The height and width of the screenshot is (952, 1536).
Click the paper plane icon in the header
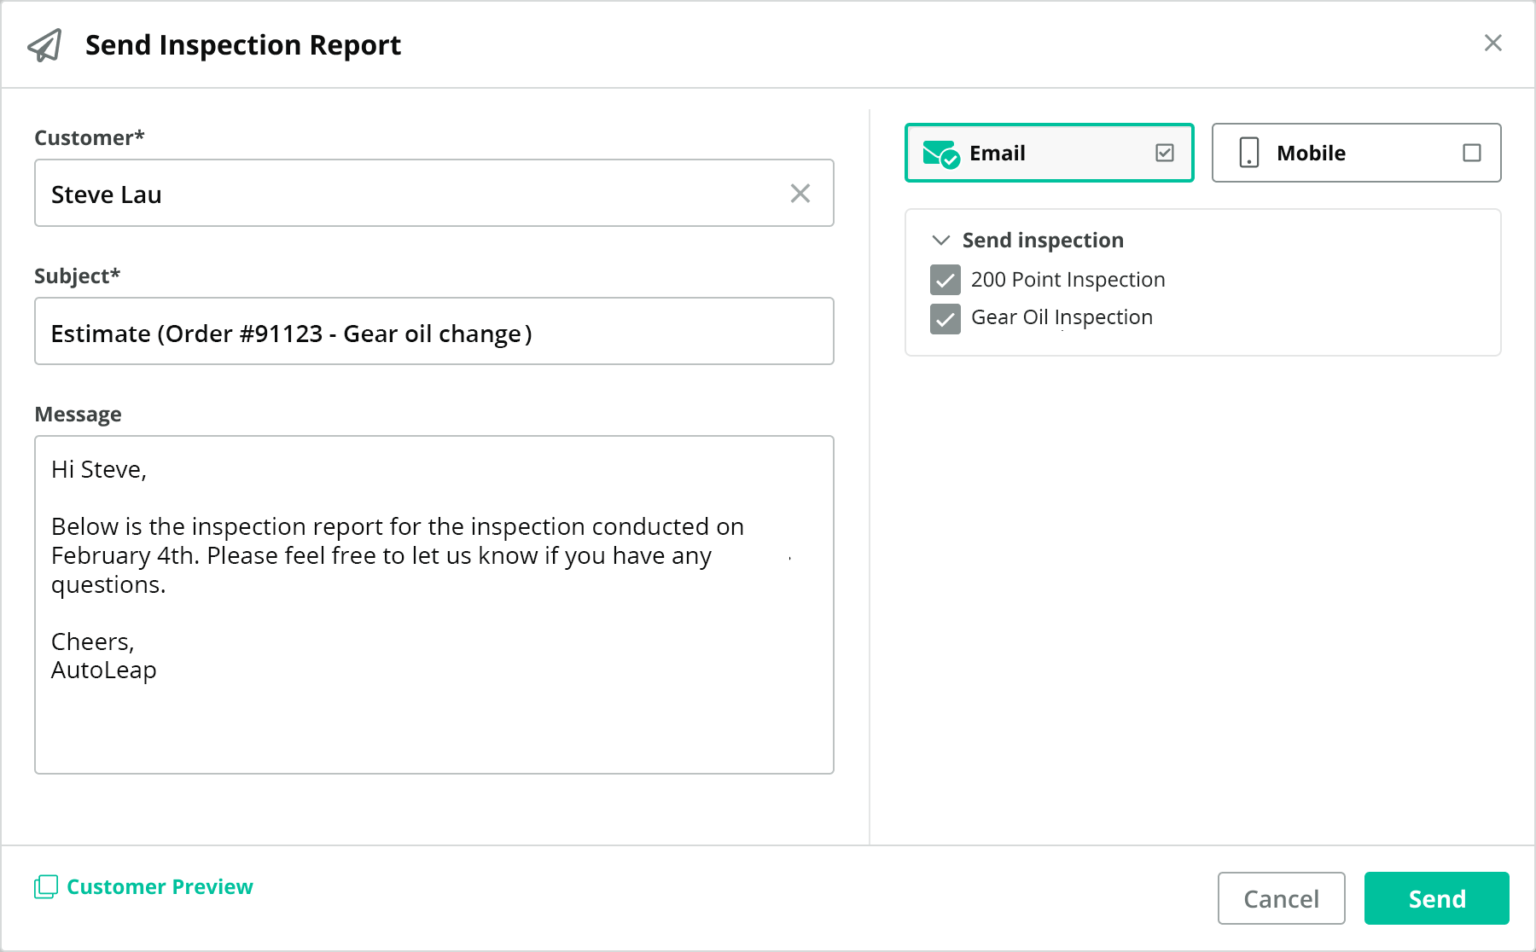[x=44, y=44]
